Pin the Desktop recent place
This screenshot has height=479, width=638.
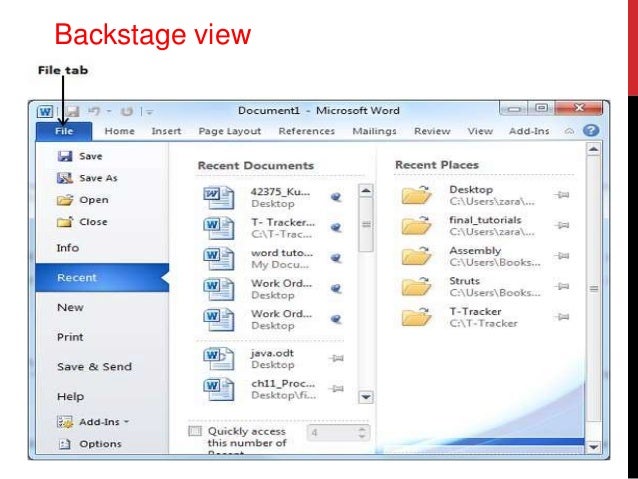pyautogui.click(x=562, y=195)
